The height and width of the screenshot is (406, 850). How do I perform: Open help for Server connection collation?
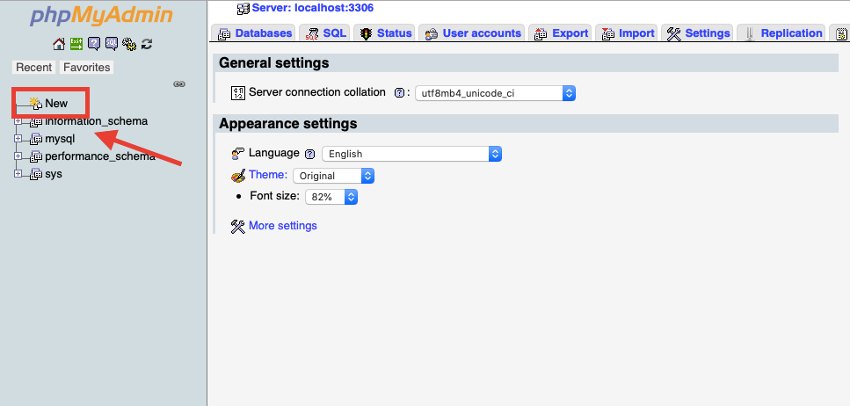tap(400, 93)
